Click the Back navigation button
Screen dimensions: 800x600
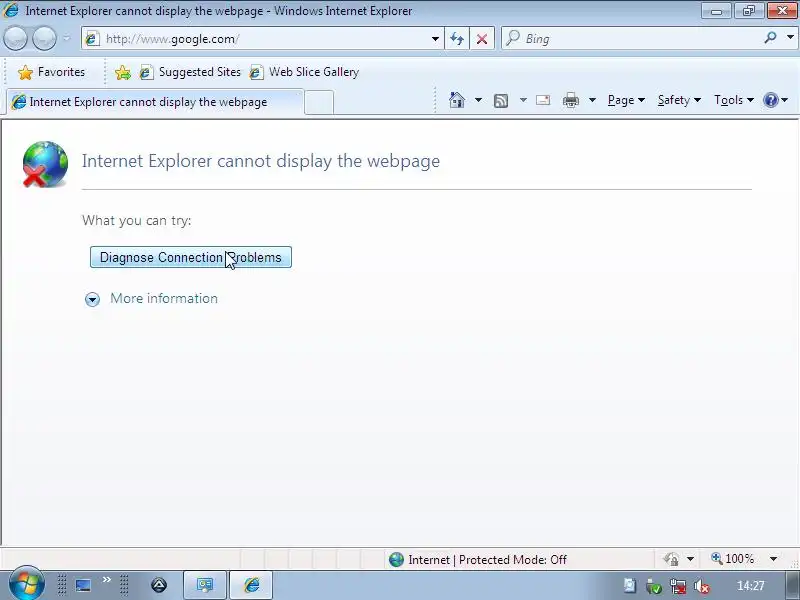[x=15, y=39]
